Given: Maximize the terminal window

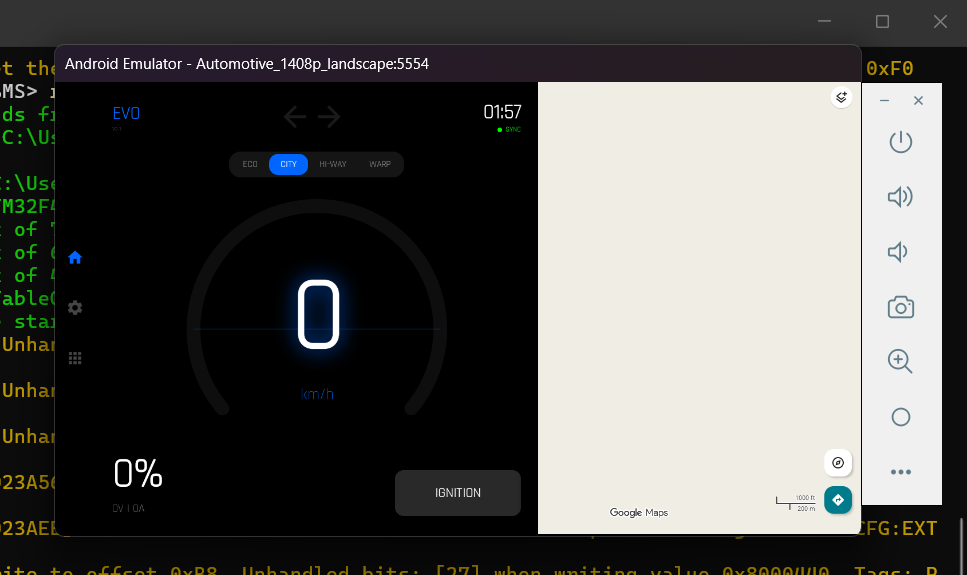Looking at the screenshot, I should [883, 22].
